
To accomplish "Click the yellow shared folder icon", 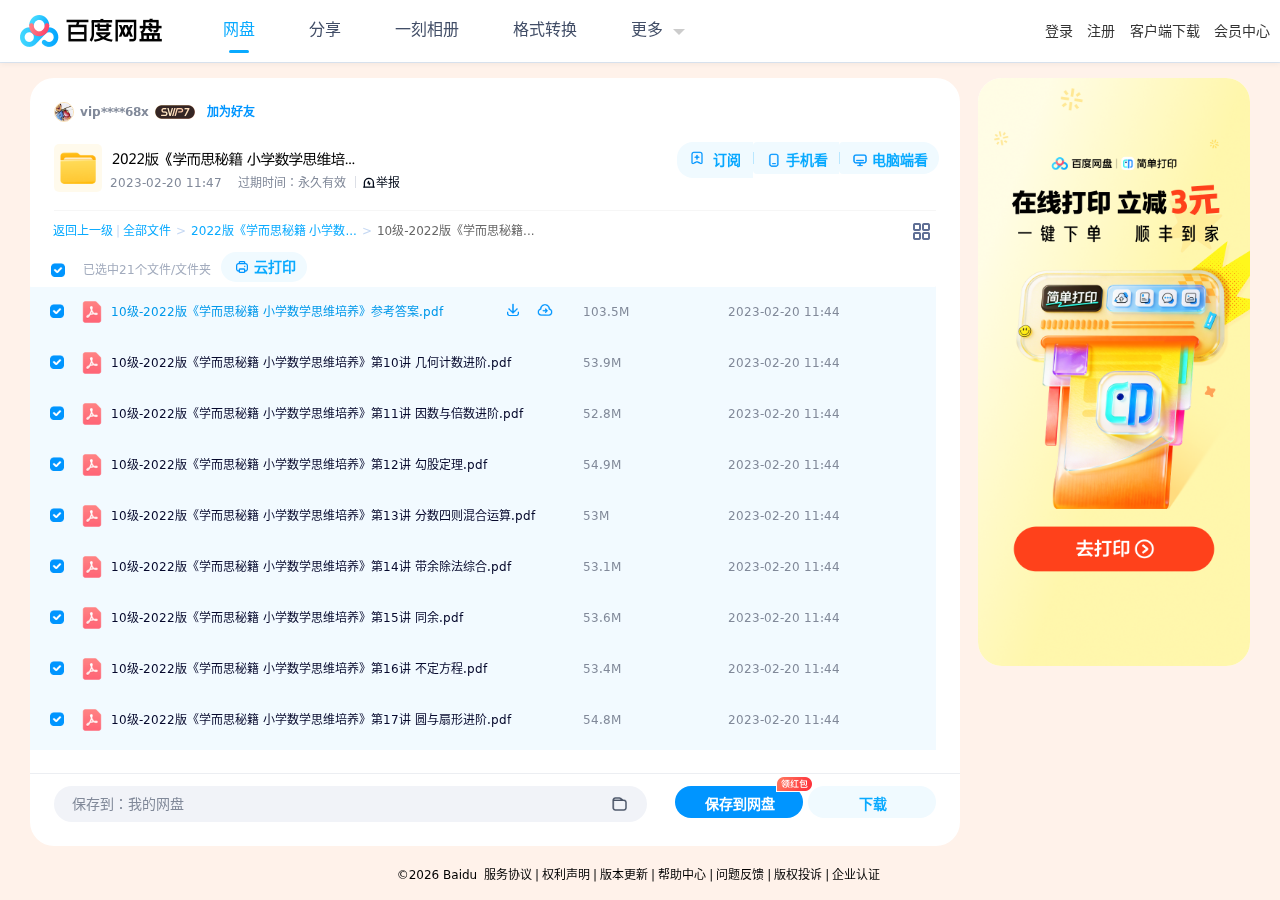I will click(77, 168).
